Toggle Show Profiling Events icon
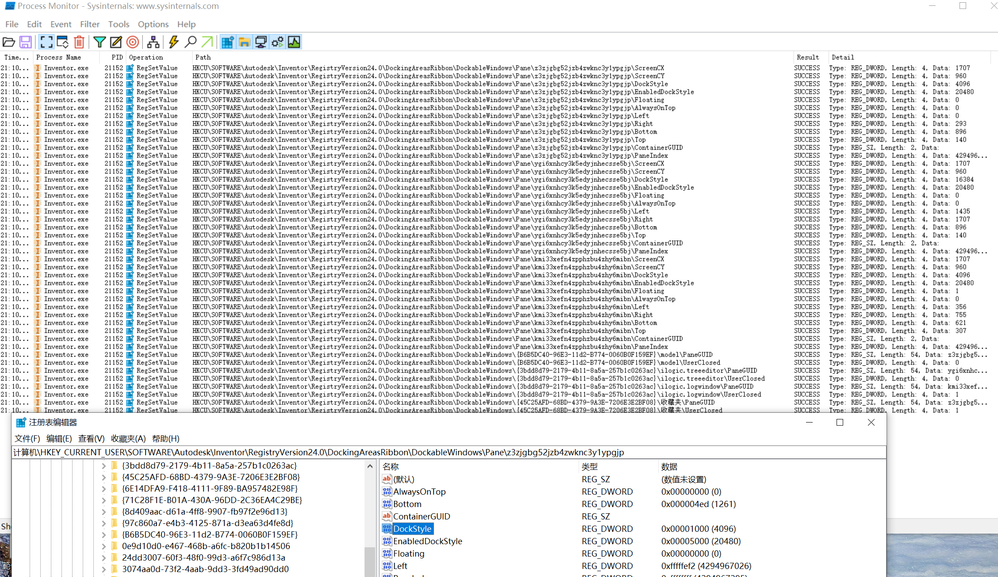Screen dimensions: 998x577 click(294, 43)
